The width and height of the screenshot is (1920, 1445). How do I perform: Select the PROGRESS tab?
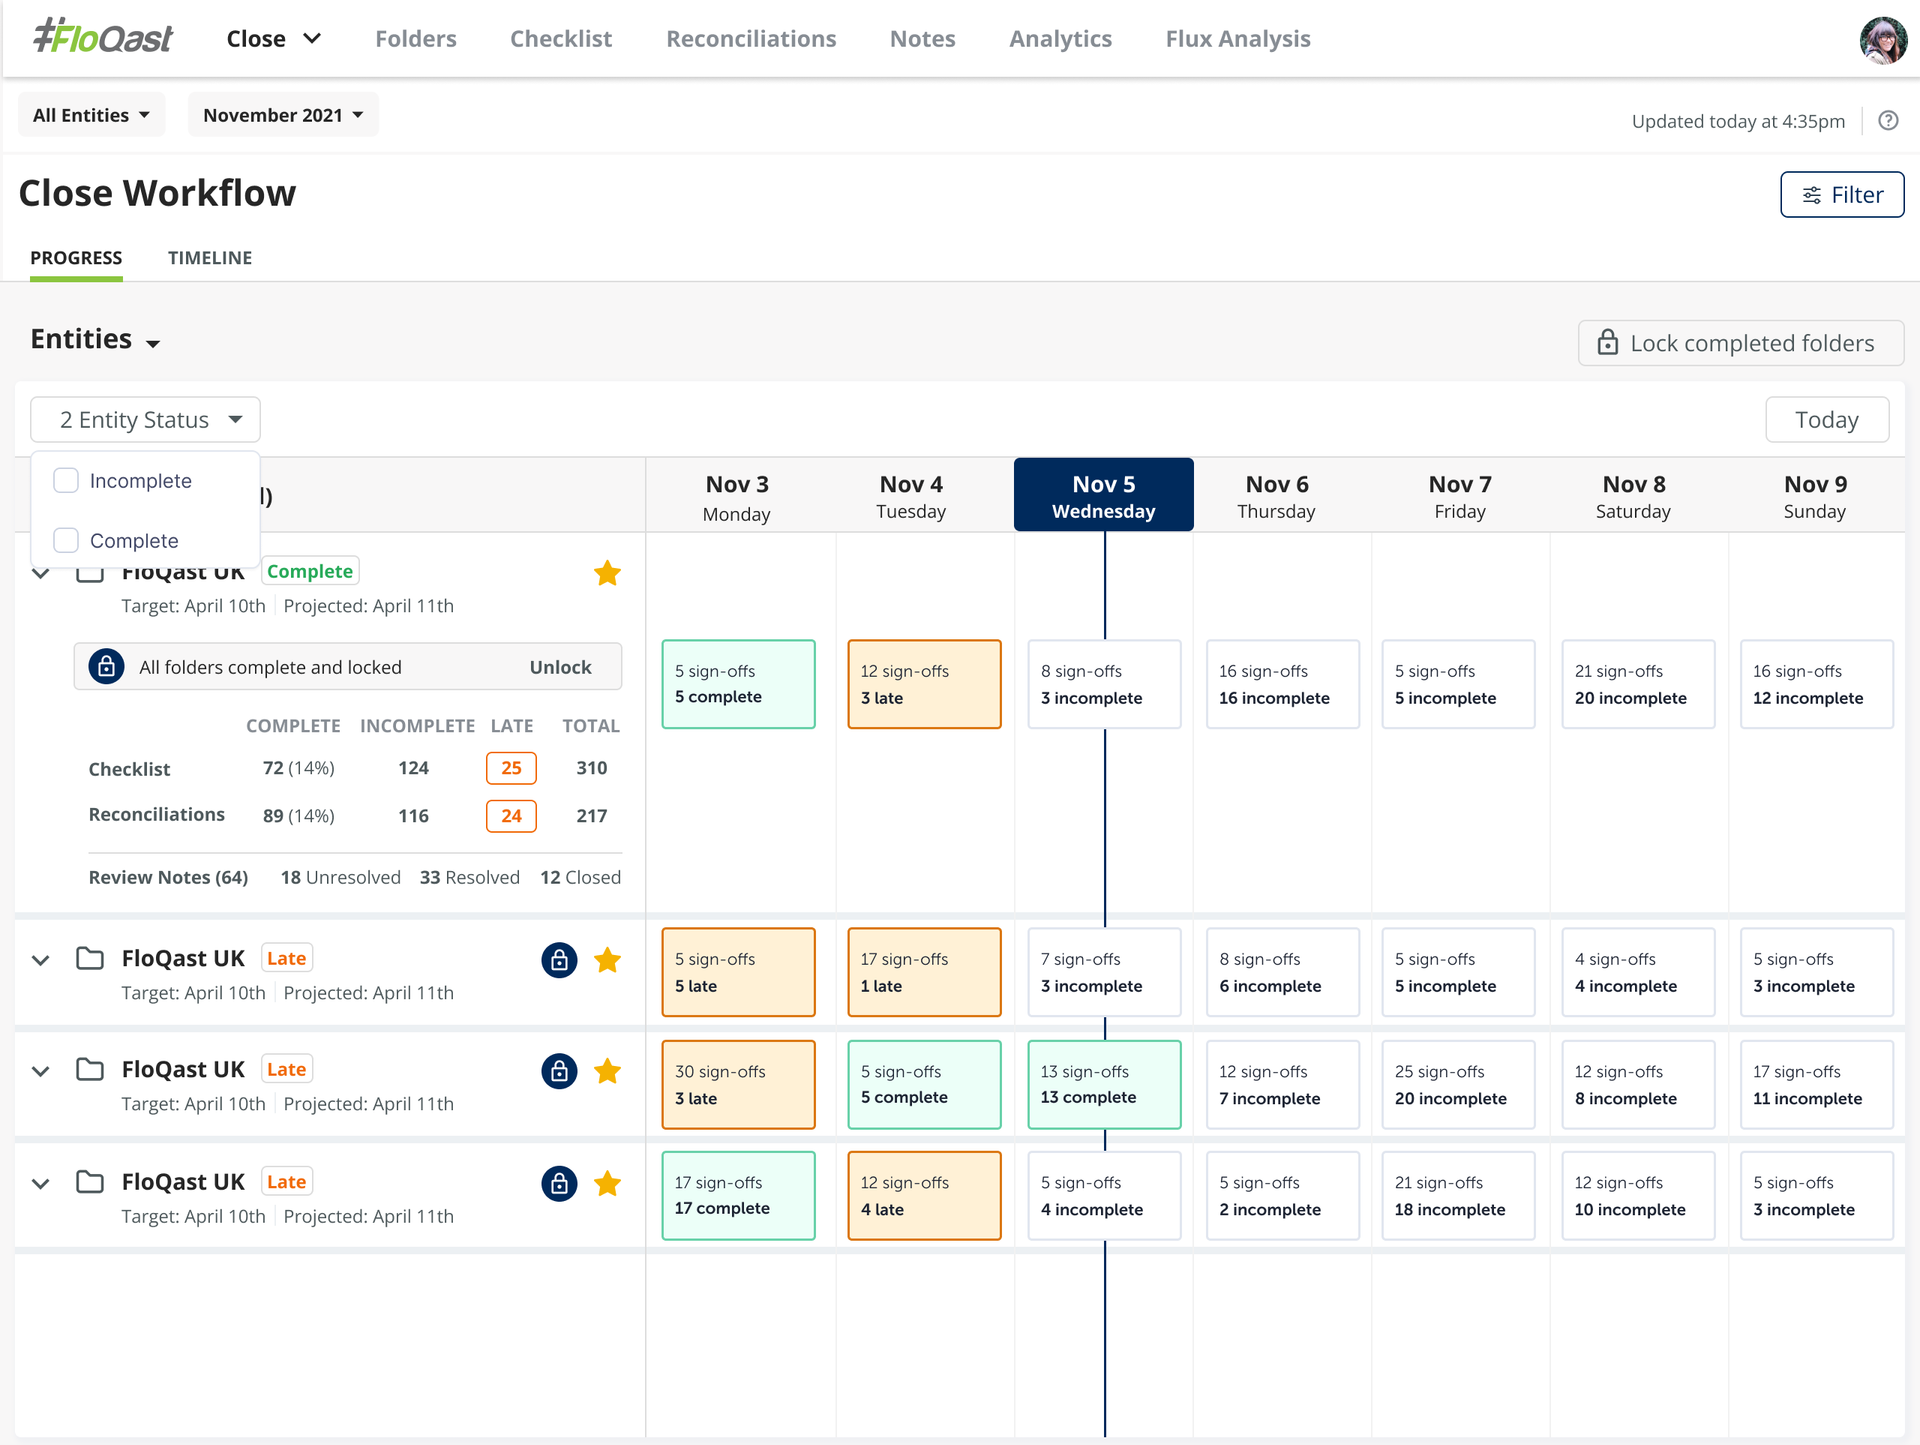click(x=76, y=258)
